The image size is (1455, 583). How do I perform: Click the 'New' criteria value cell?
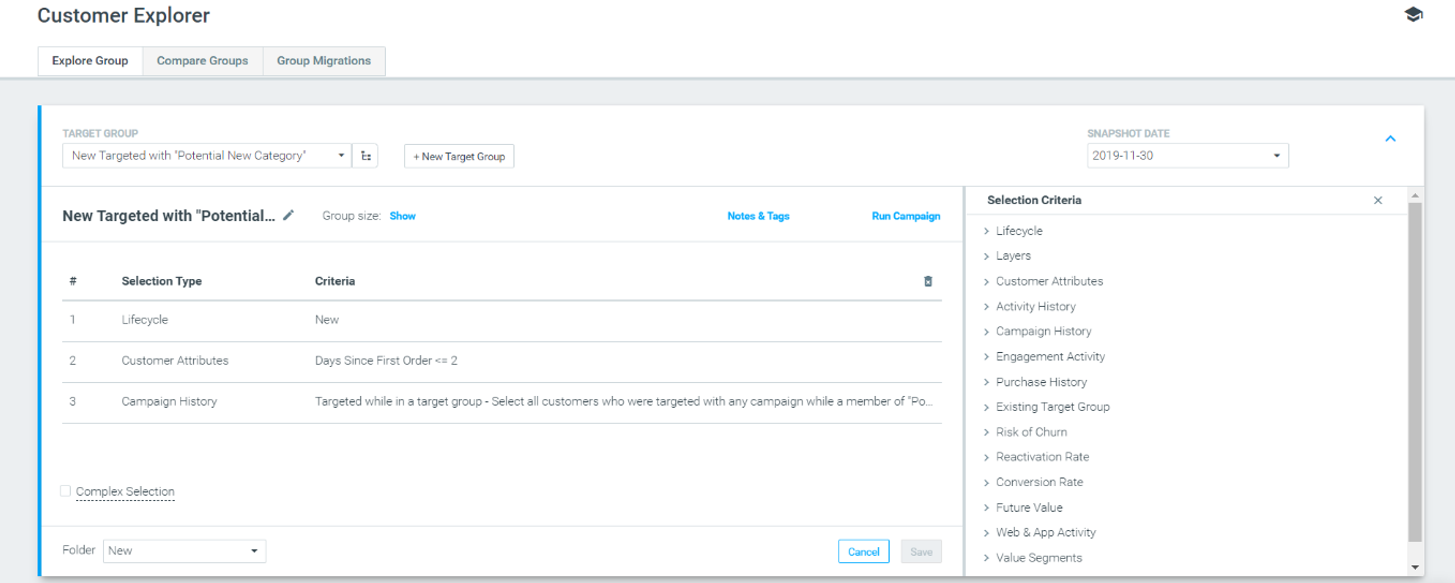(327, 320)
